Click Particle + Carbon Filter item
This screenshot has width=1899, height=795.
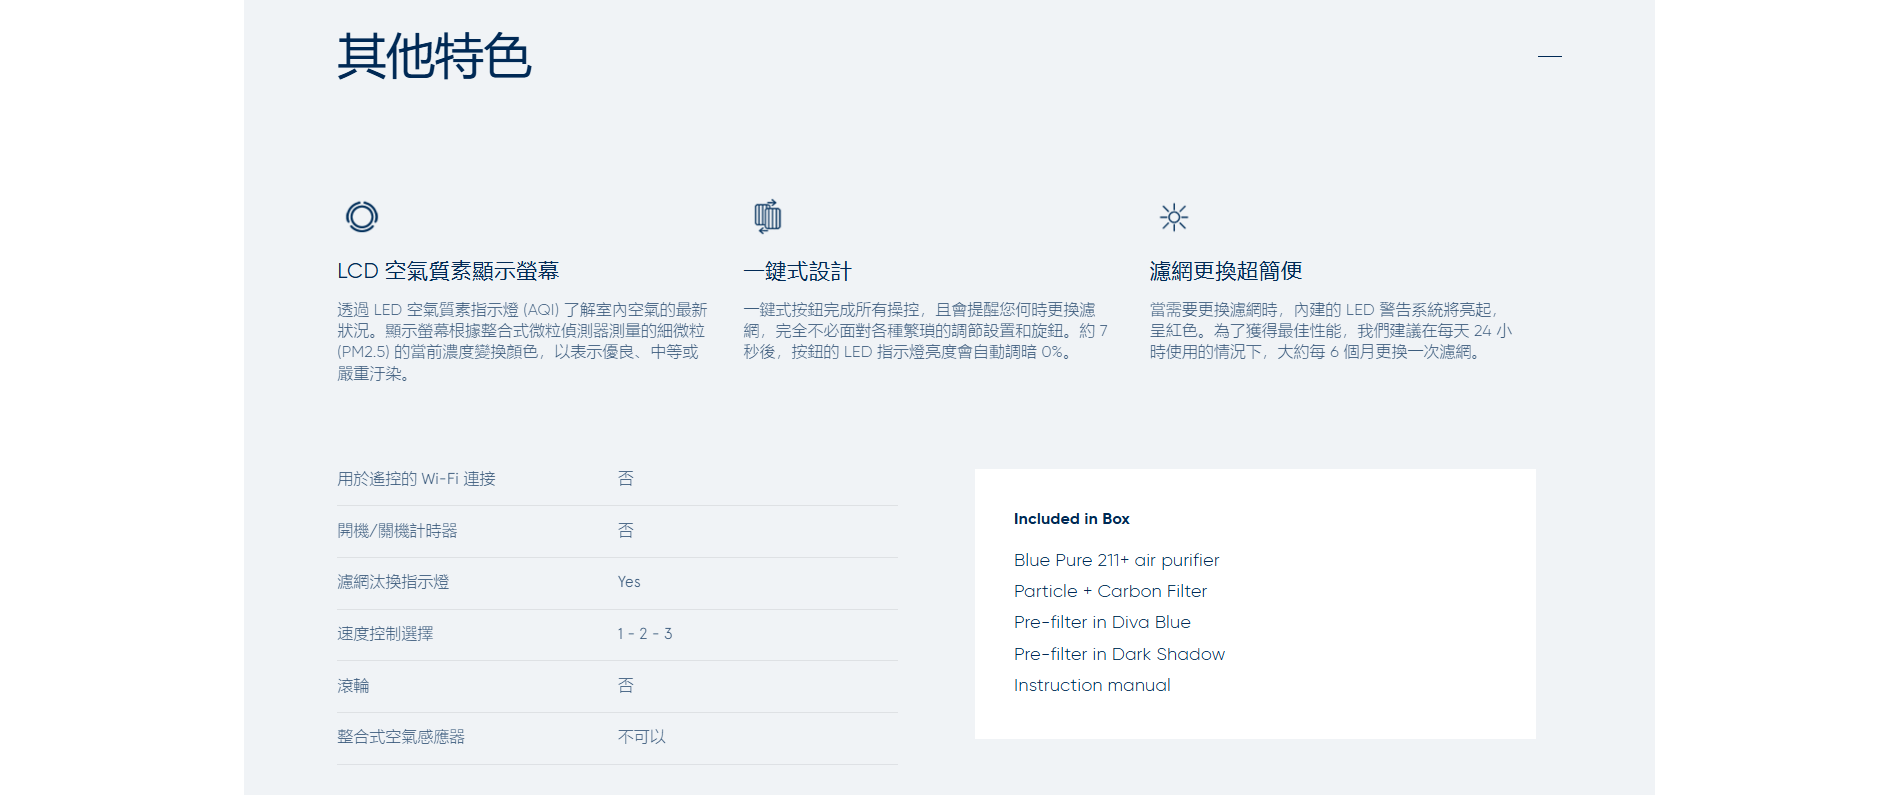[1110, 591]
